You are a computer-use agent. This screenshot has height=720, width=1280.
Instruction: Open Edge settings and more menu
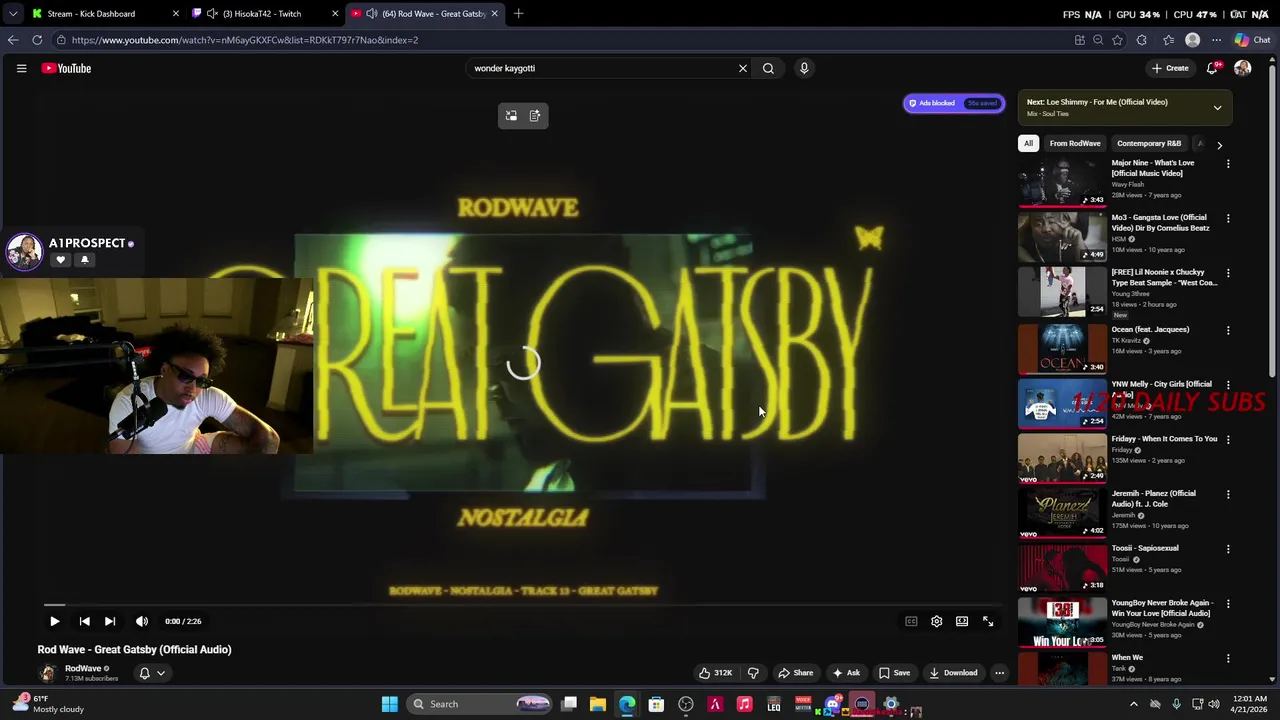[1216, 40]
